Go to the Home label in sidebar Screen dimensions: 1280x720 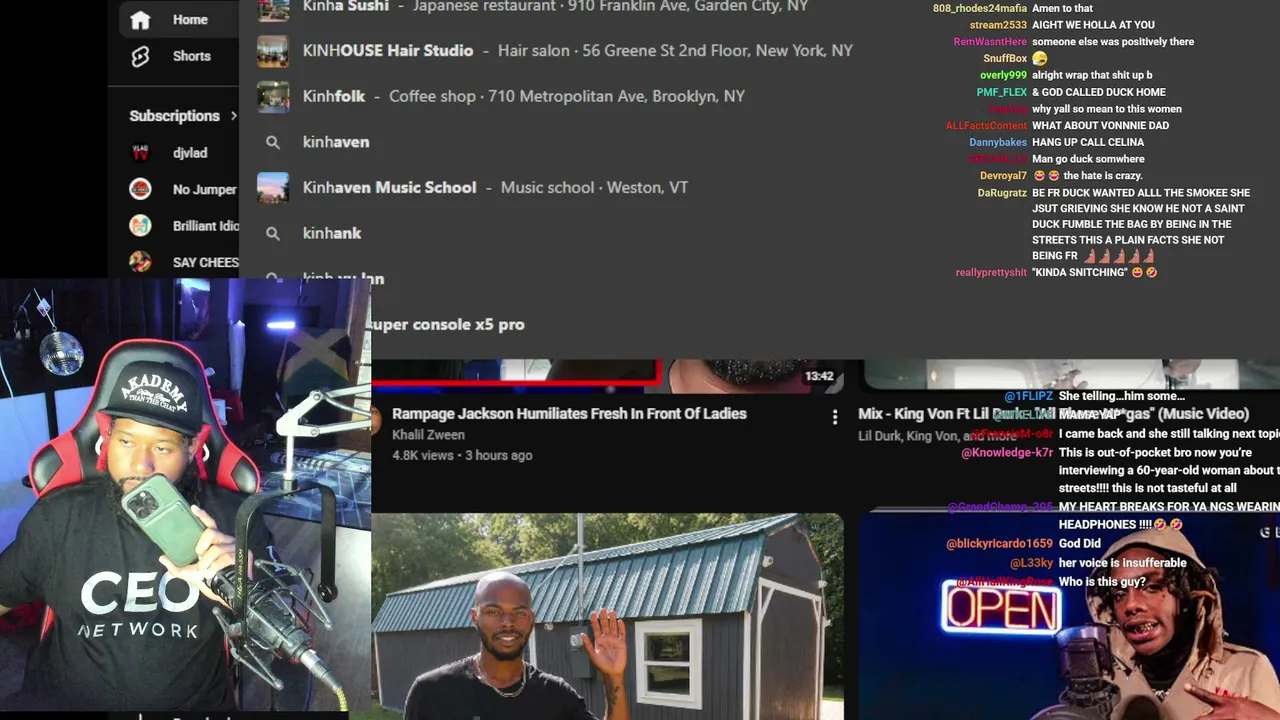click(190, 20)
